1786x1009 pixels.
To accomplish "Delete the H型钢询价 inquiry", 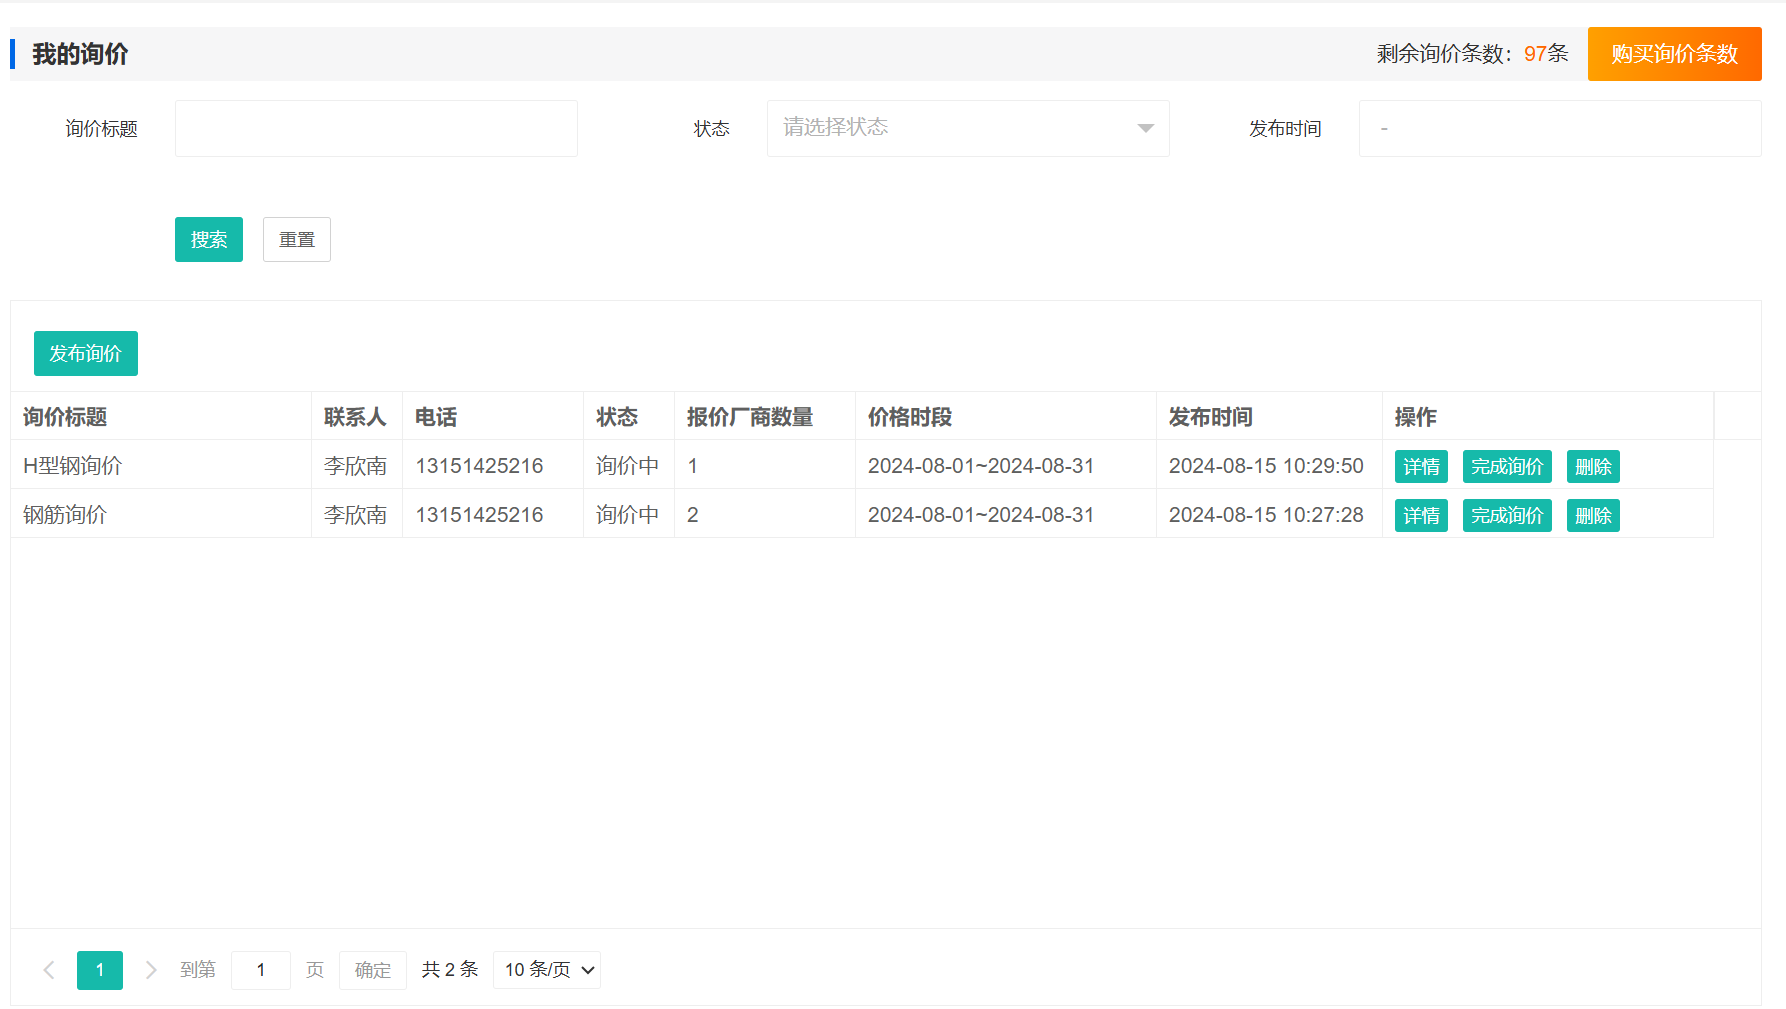I will point(1592,467).
